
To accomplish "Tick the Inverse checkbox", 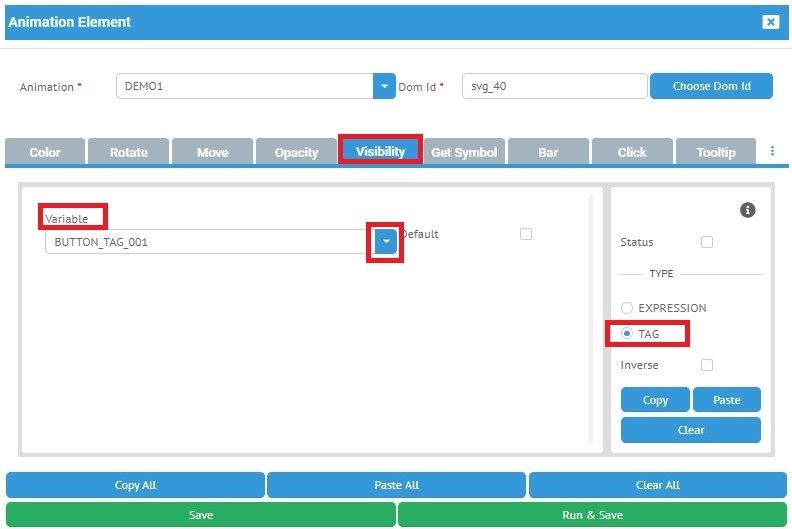I will click(707, 365).
